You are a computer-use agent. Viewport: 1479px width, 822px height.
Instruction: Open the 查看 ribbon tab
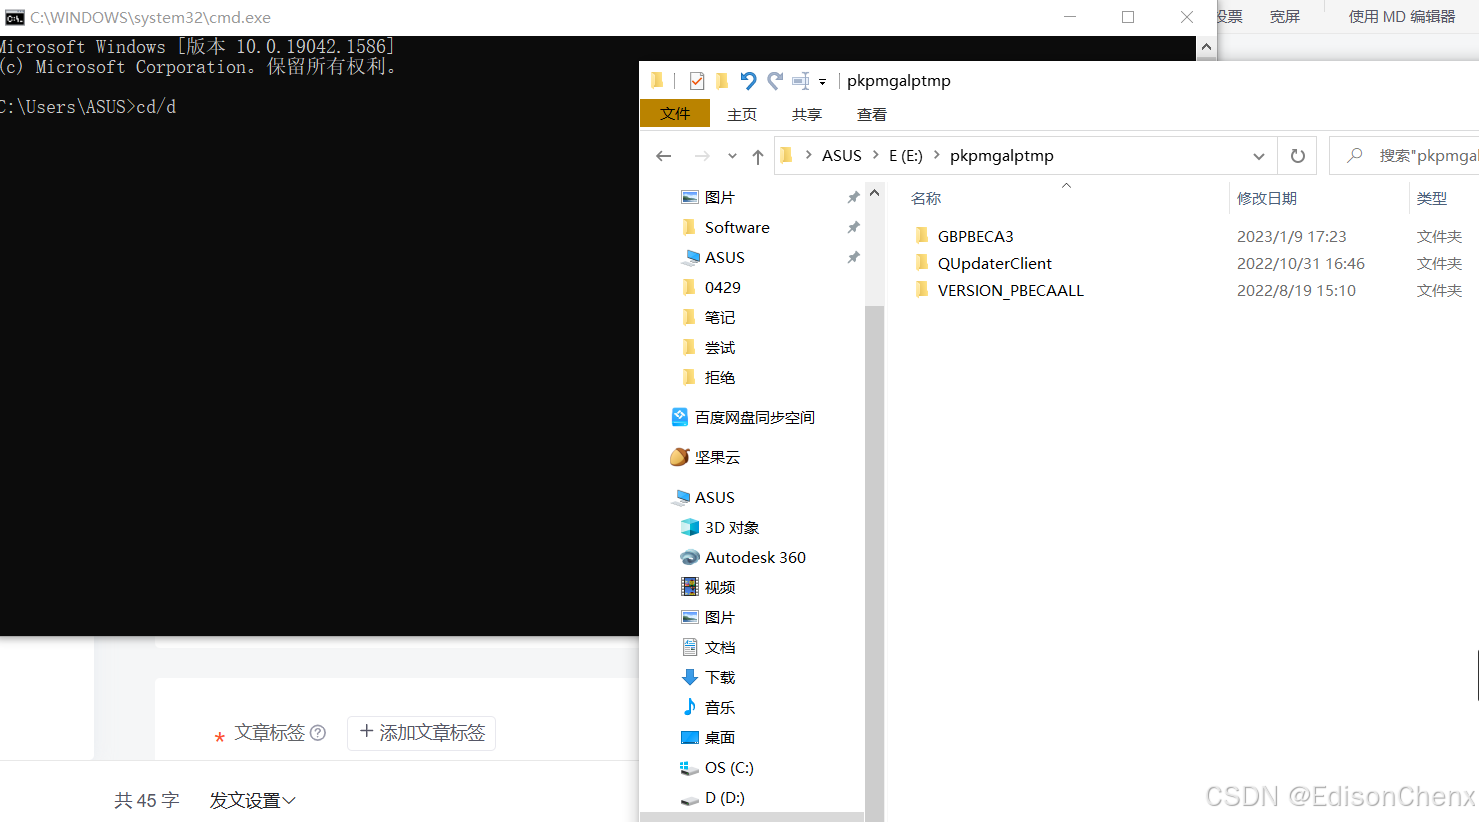tap(872, 115)
